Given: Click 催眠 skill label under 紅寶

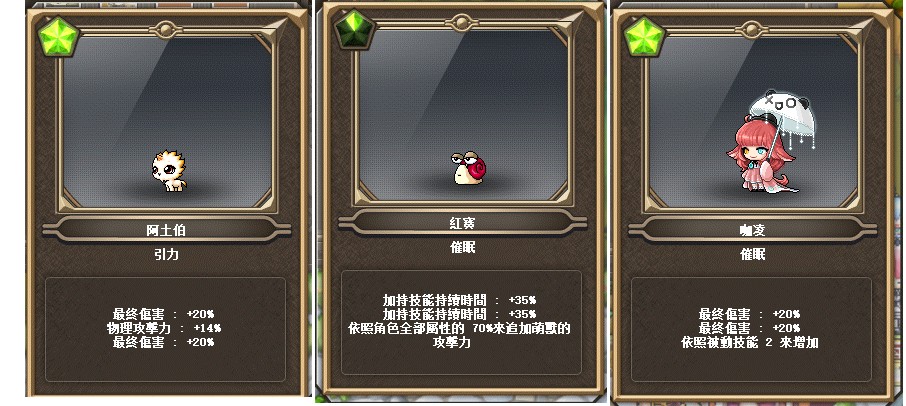Looking at the screenshot, I should tap(462, 247).
